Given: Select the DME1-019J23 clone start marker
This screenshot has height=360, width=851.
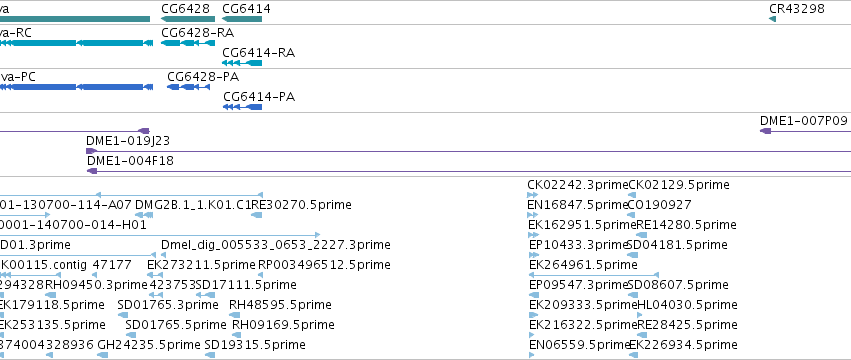Looking at the screenshot, I should point(92,151).
